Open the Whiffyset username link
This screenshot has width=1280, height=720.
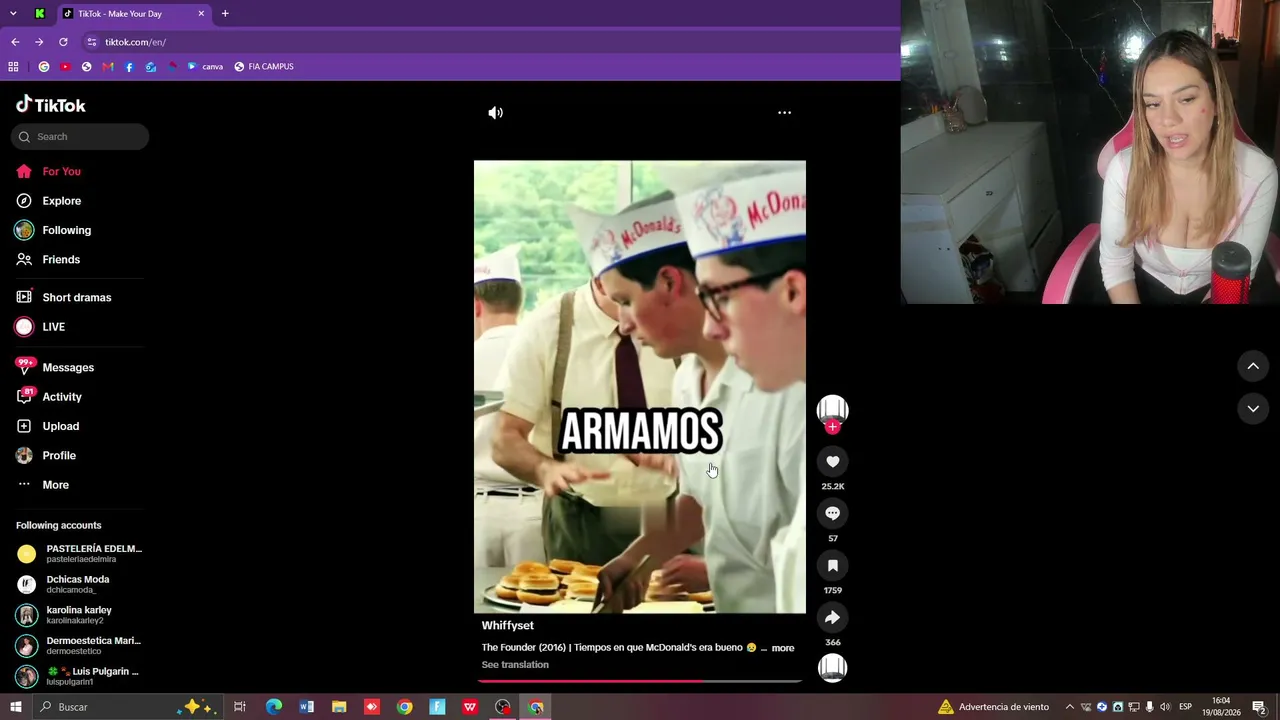click(508, 626)
